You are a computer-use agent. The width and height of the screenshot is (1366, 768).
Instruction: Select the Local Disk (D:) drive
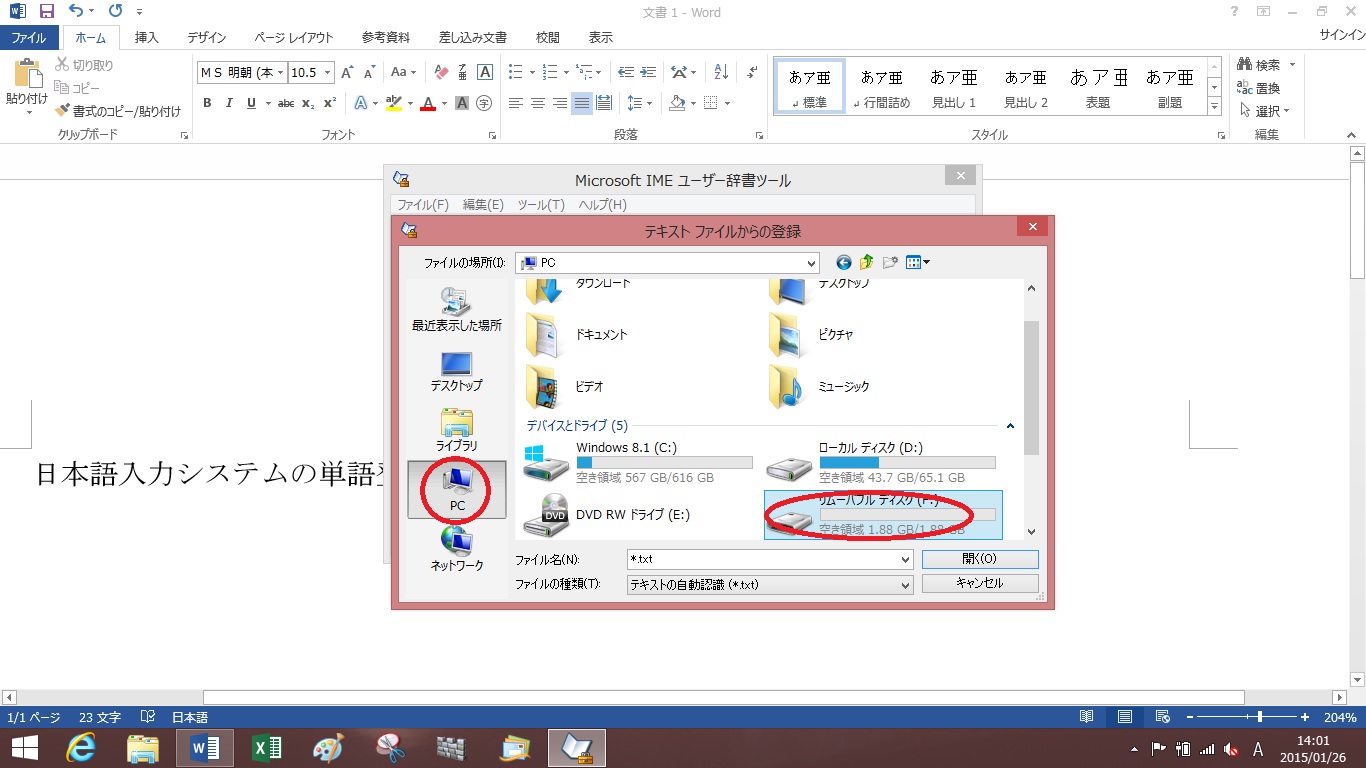[882, 463]
